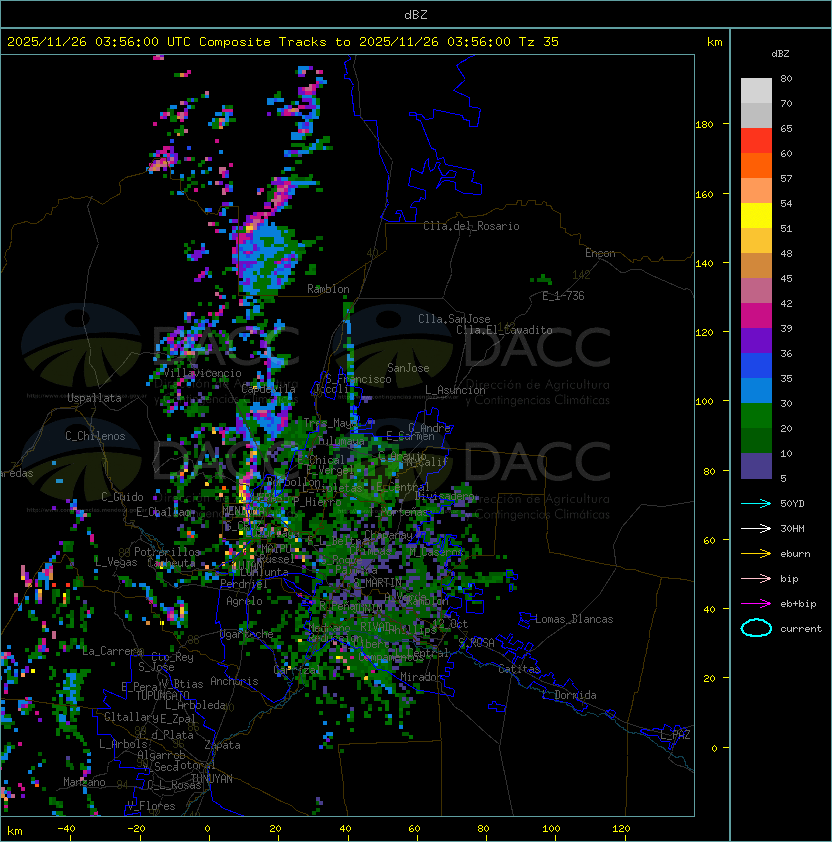Click the '2025/11/26 03:56:00 UTC Composite Tracks' header text
This screenshot has width=832, height=842.
tap(167, 42)
